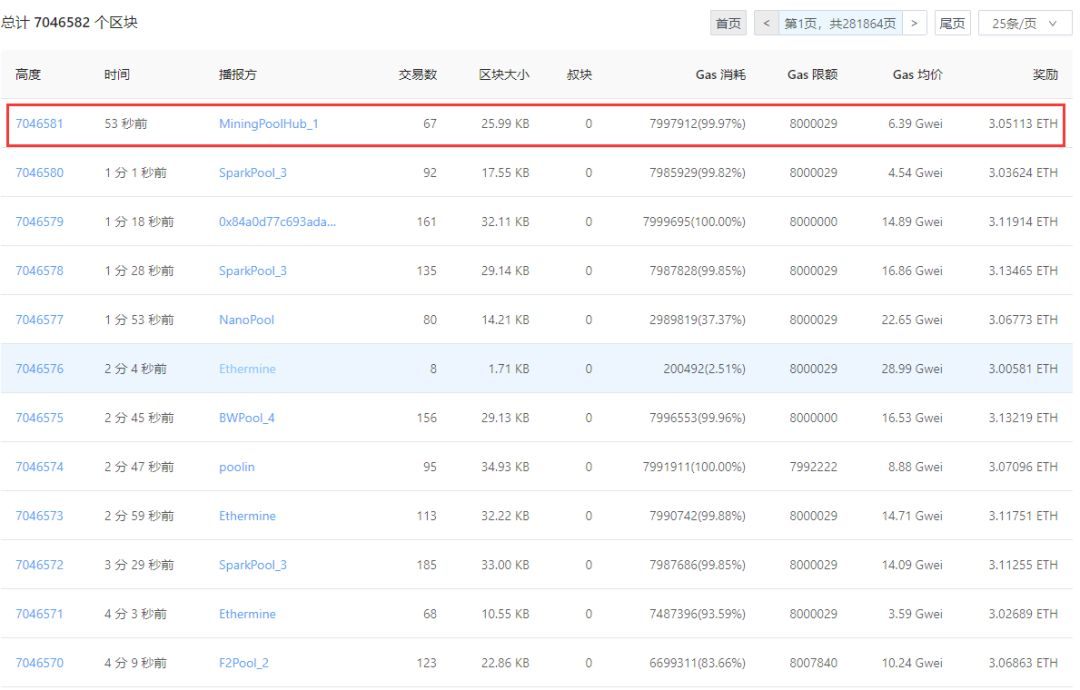Open block 7046578 link
The height and width of the screenshot is (690, 1080).
click(x=39, y=271)
